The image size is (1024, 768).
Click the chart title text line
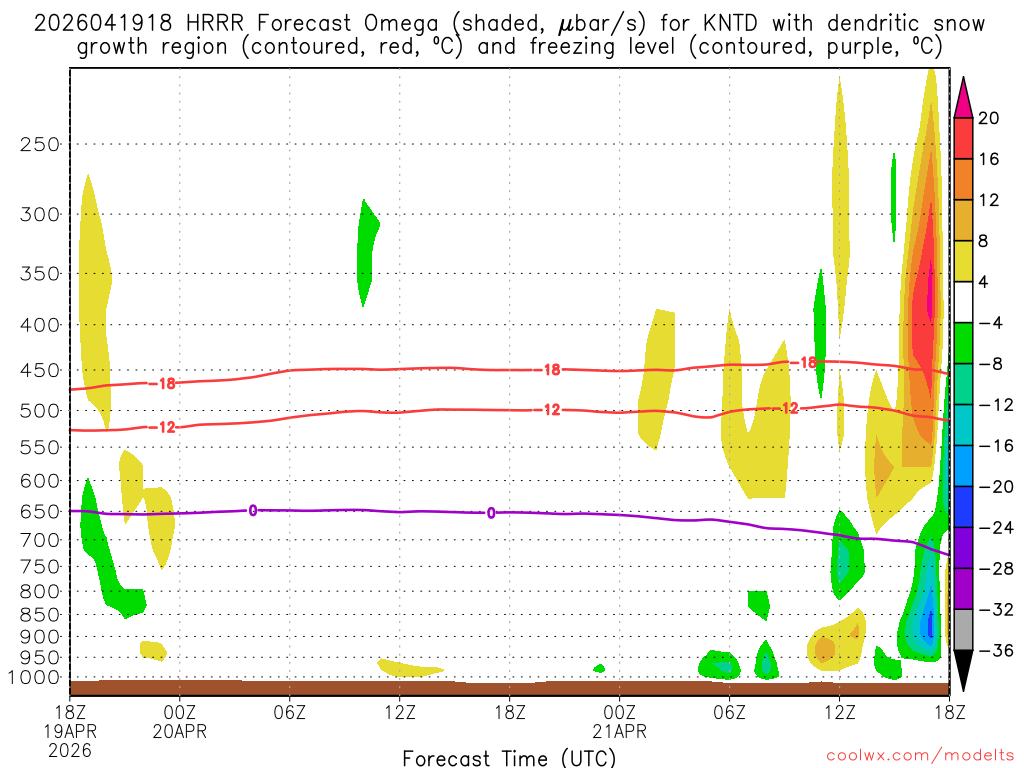coord(509,35)
